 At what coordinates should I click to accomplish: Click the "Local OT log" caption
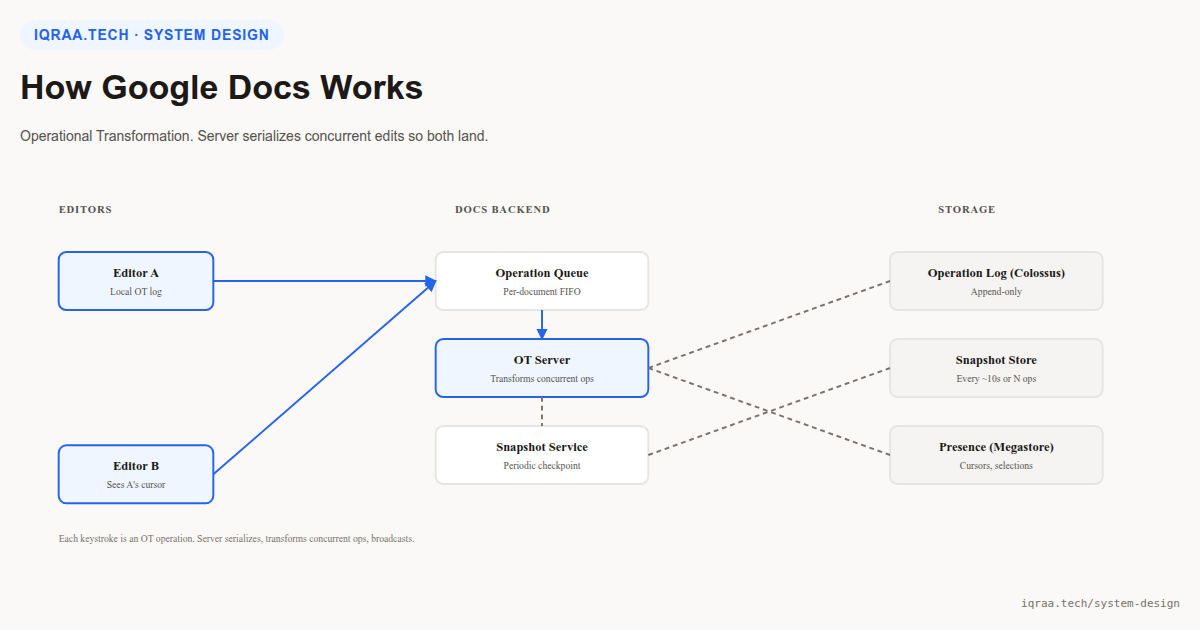click(x=136, y=292)
